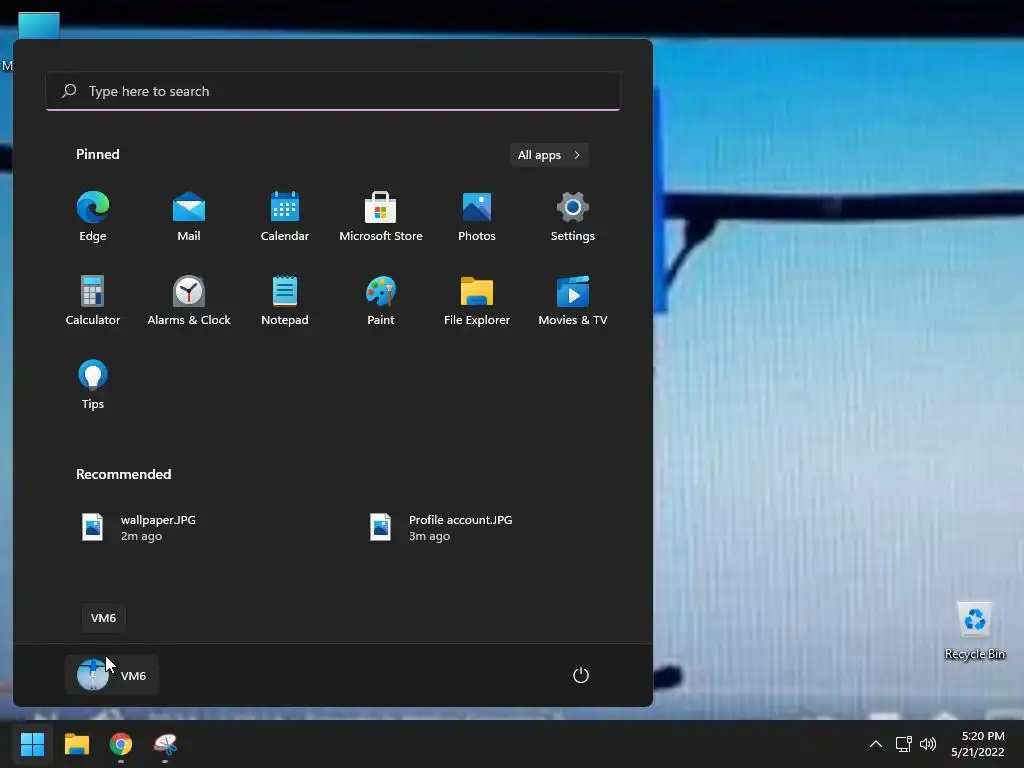Image resolution: width=1024 pixels, height=768 pixels.
Task: Click the Type here to search box
Action: point(333,91)
